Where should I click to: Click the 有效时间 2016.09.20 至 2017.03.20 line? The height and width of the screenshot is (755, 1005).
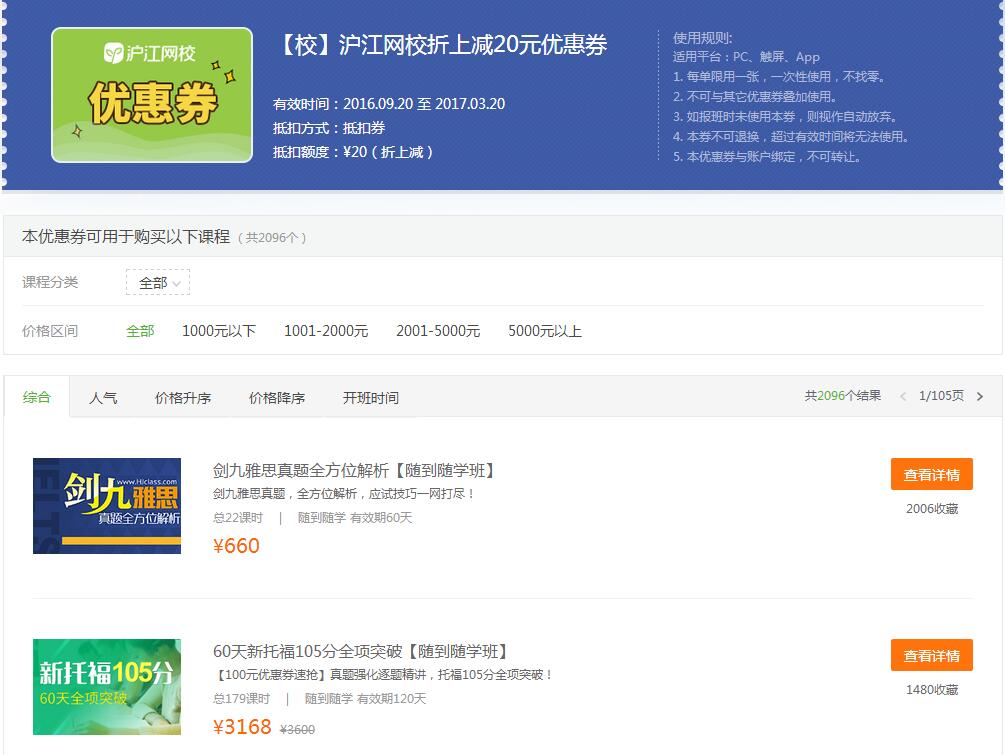pyautogui.click(x=389, y=104)
